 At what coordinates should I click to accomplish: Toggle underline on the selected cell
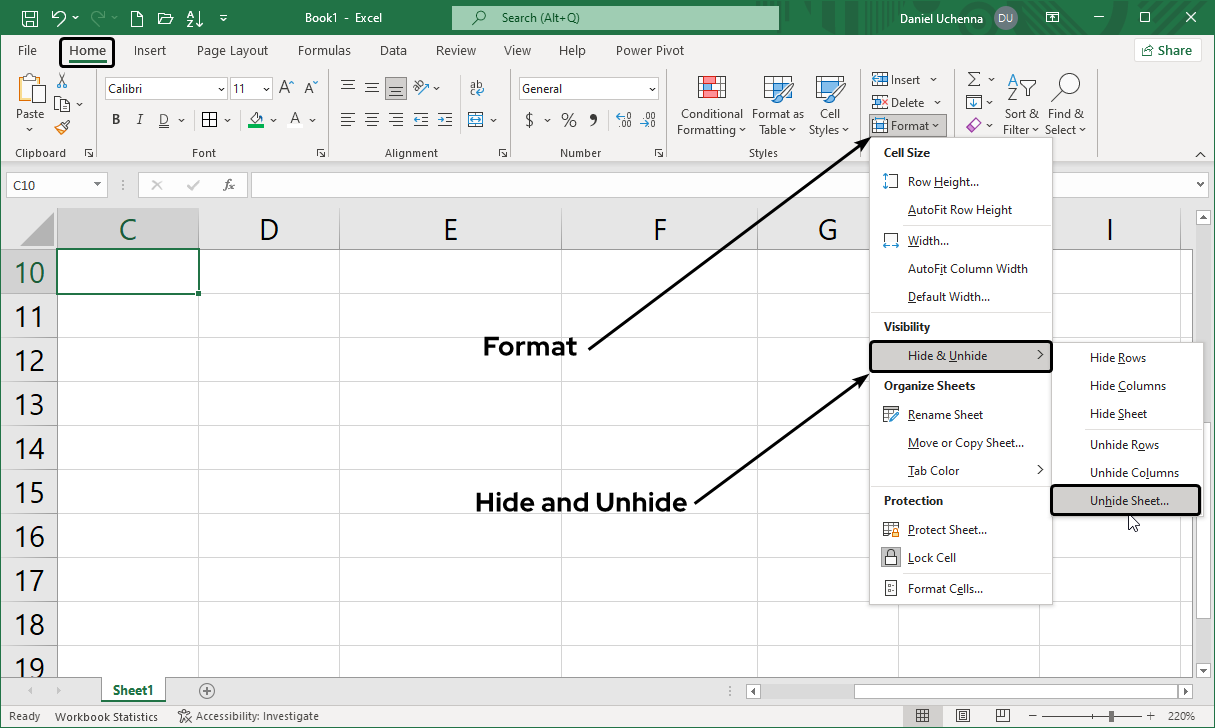tap(161, 119)
